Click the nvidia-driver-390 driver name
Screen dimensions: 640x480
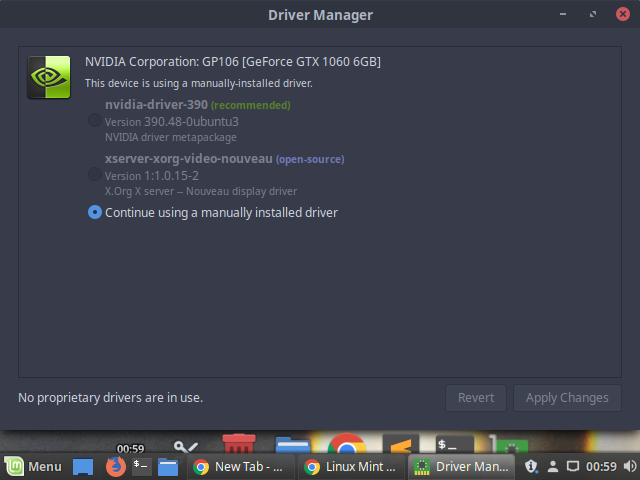click(156, 104)
